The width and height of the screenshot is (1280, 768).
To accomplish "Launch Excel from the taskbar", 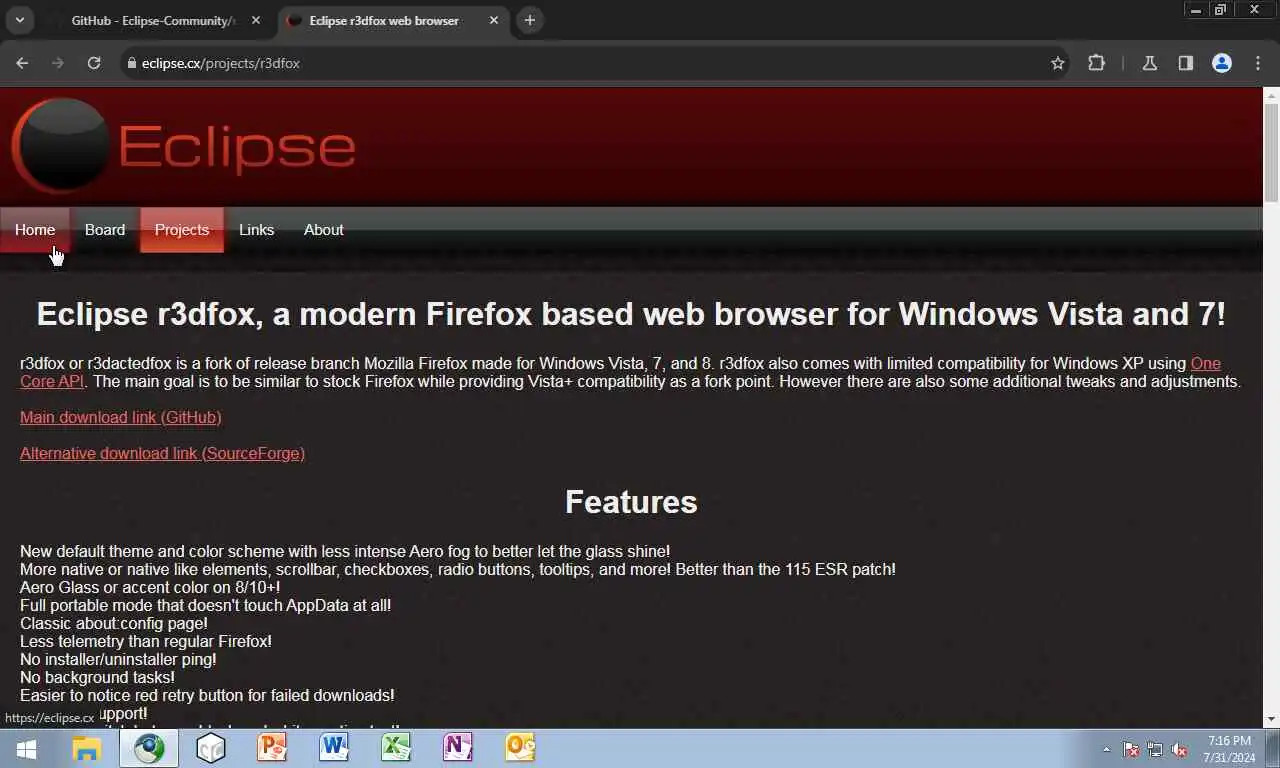I will pyautogui.click(x=396, y=748).
